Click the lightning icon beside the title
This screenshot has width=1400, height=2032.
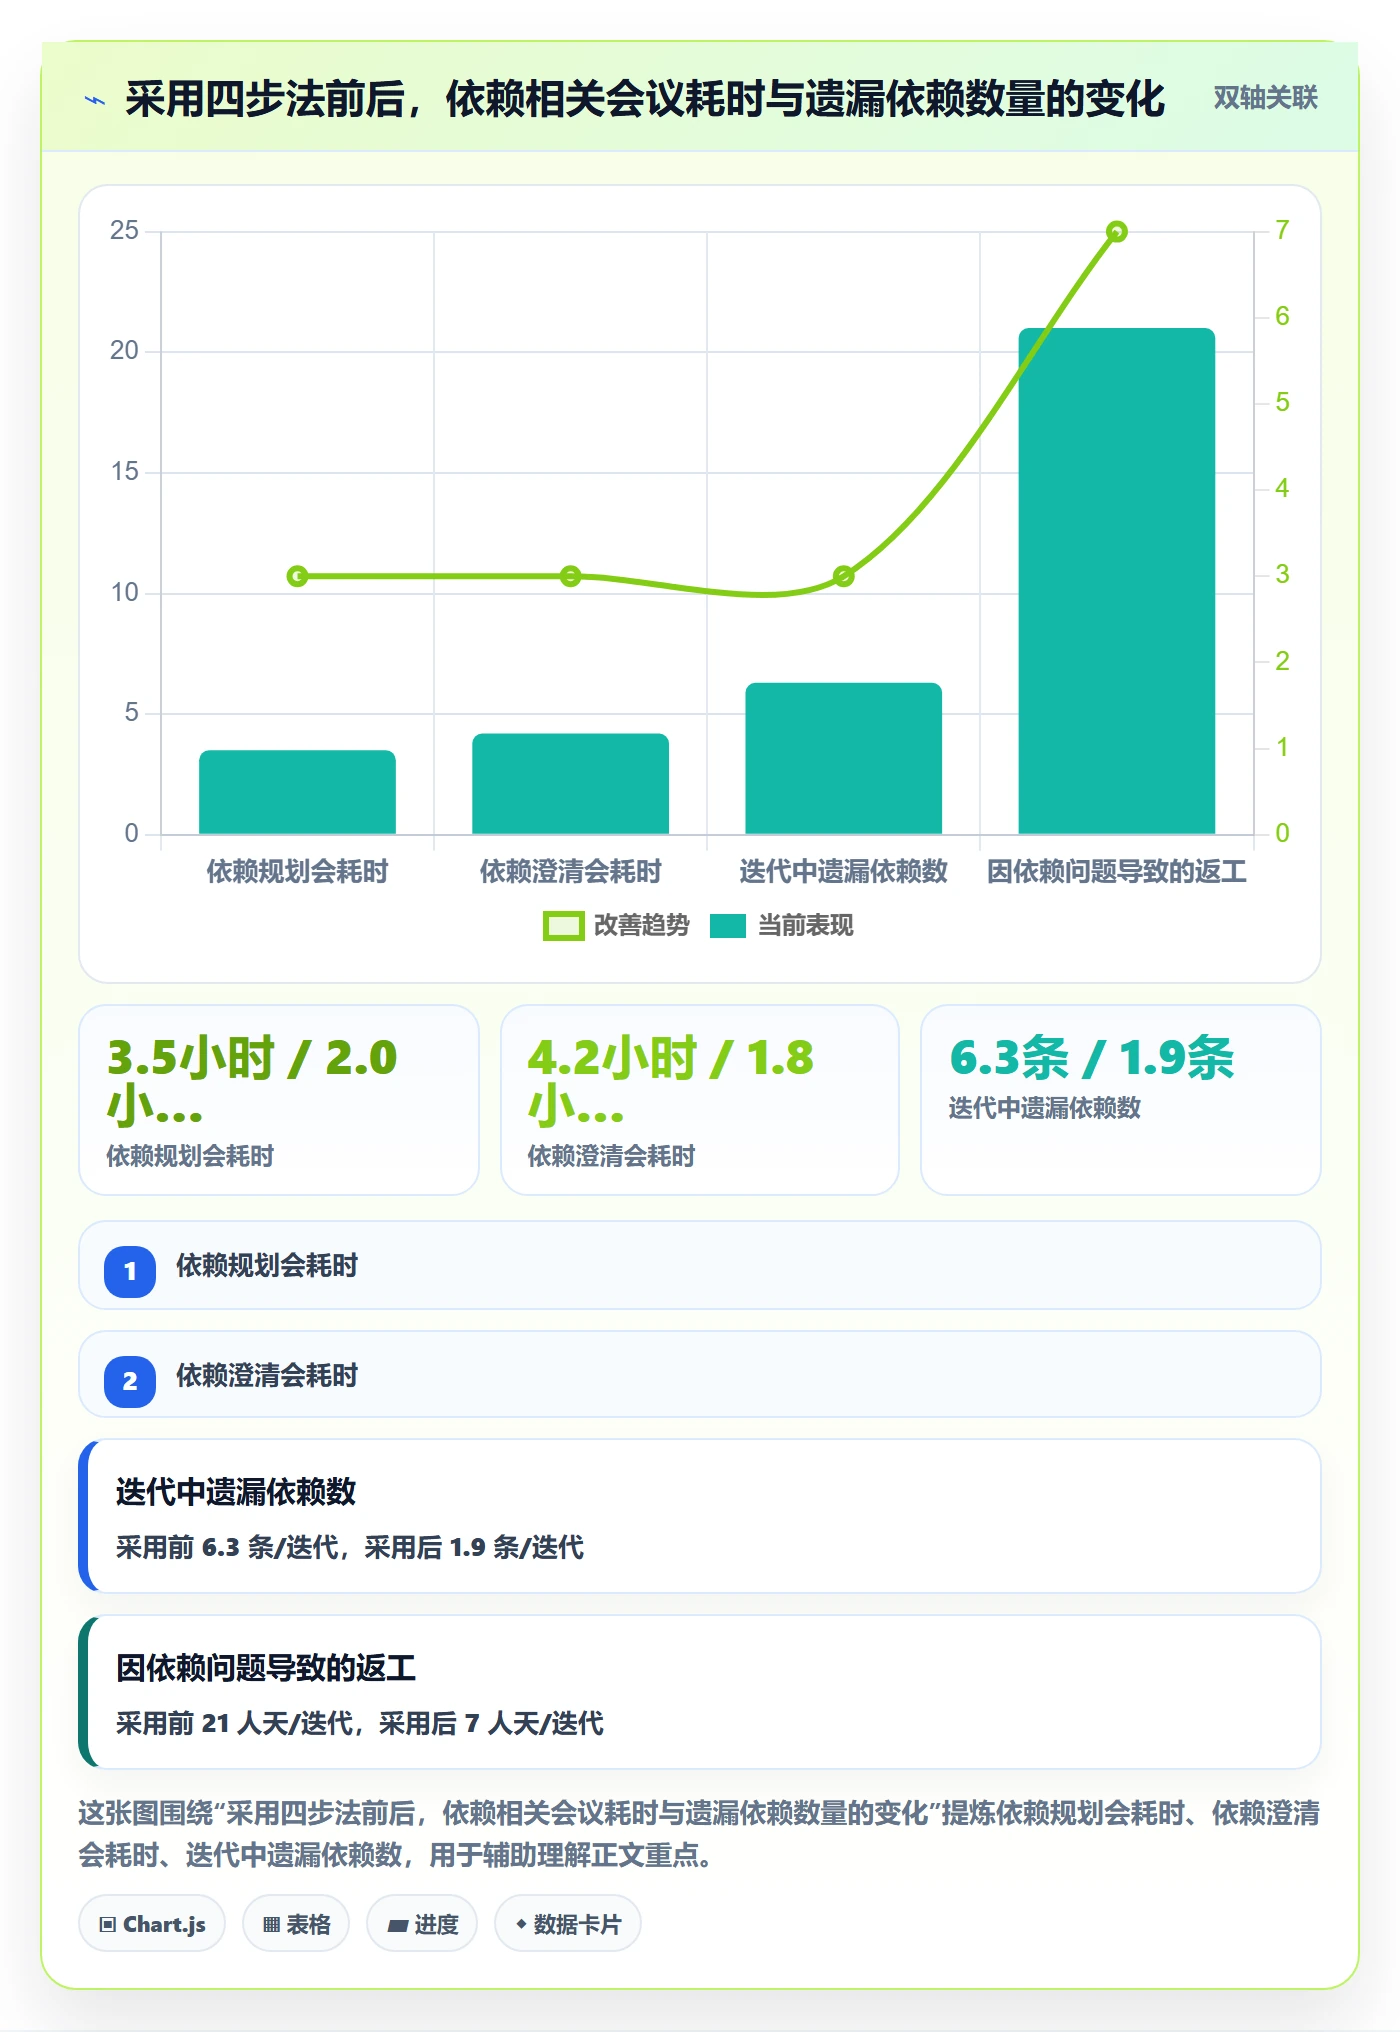click(x=95, y=100)
